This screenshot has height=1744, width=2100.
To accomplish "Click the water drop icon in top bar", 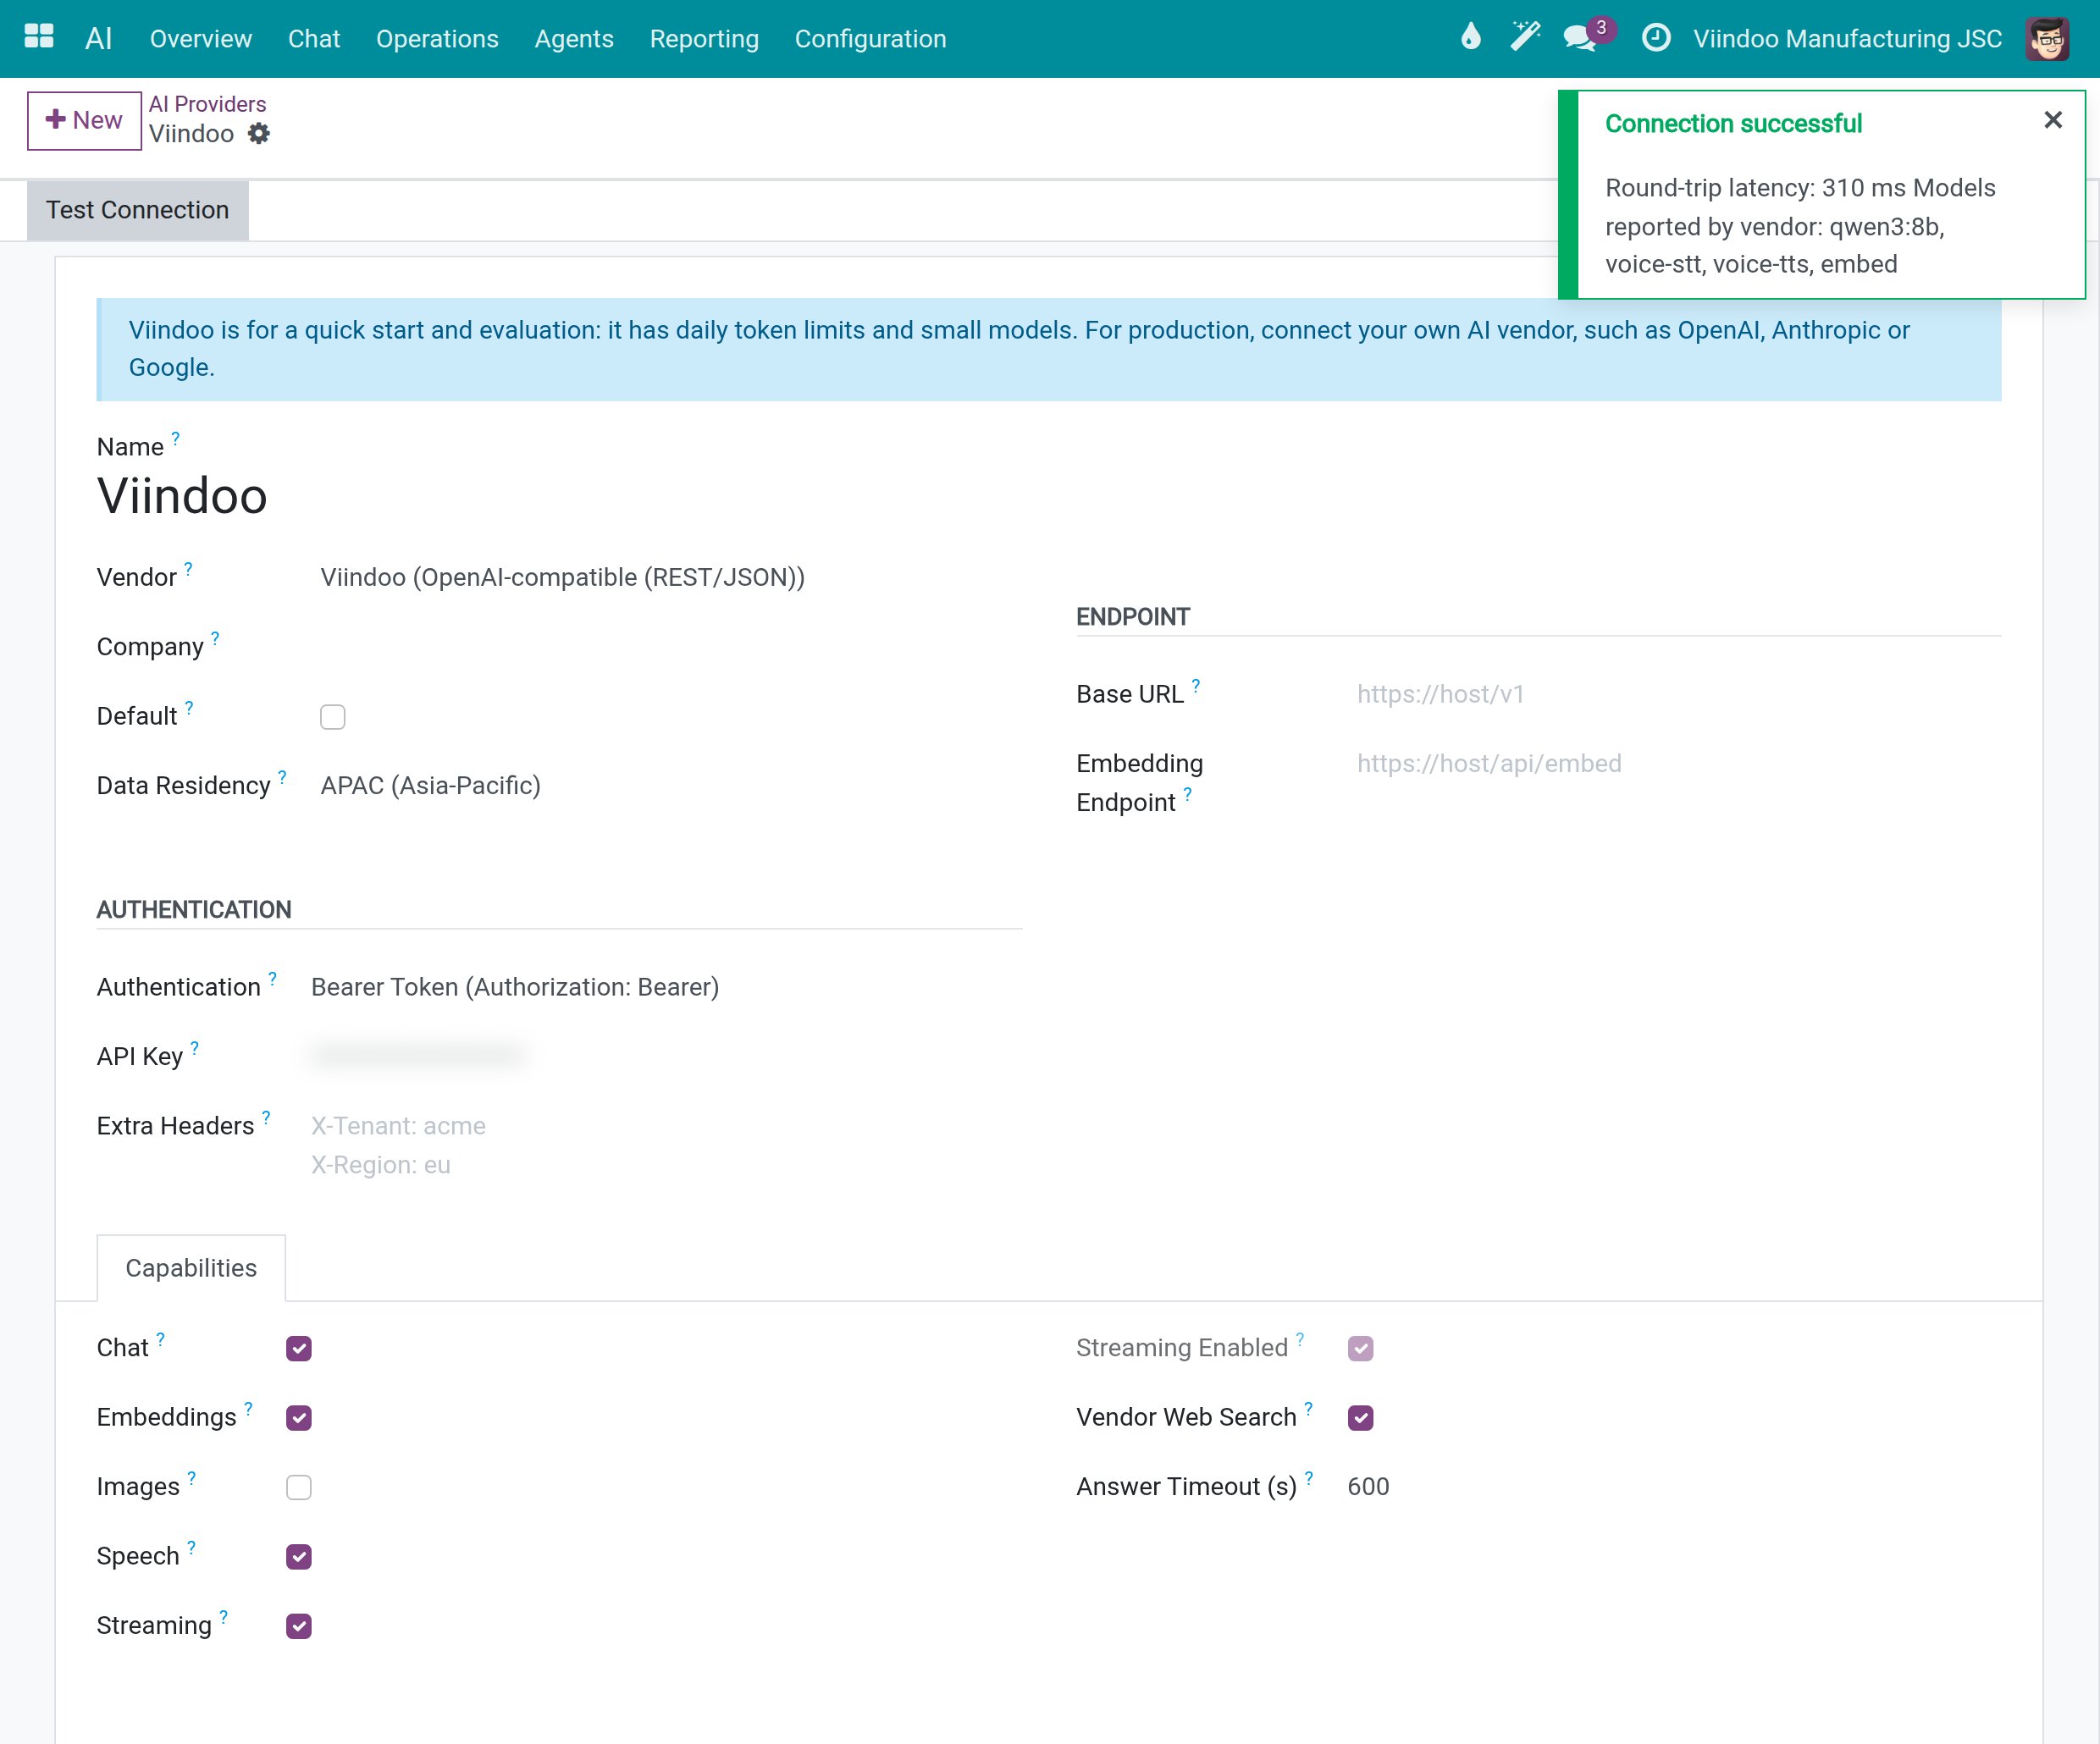I will (x=1470, y=37).
